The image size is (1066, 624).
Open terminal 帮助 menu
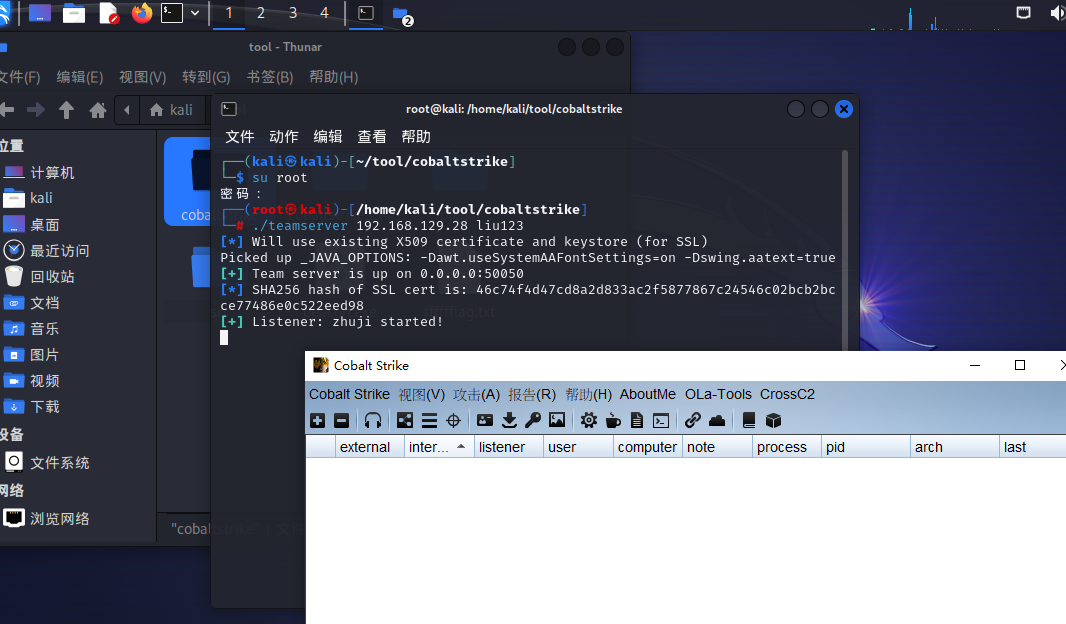416,137
